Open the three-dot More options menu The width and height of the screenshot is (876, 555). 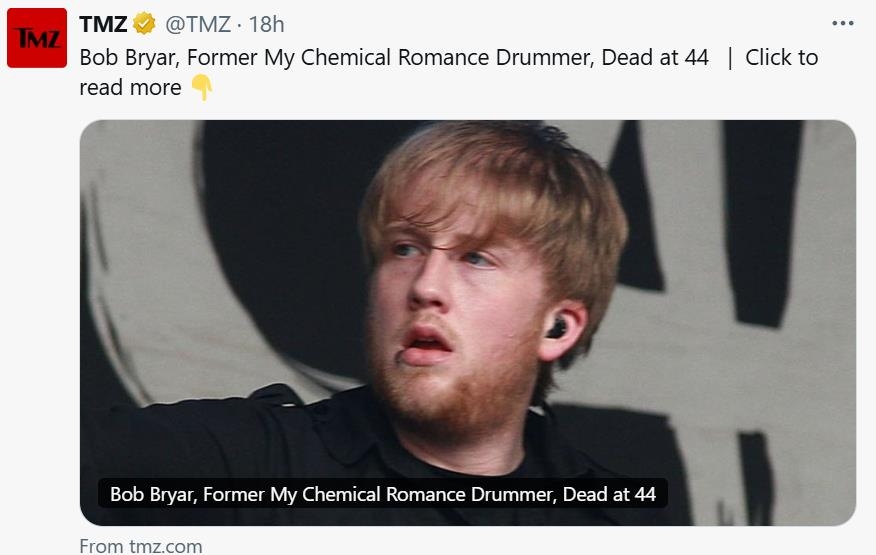click(x=843, y=24)
